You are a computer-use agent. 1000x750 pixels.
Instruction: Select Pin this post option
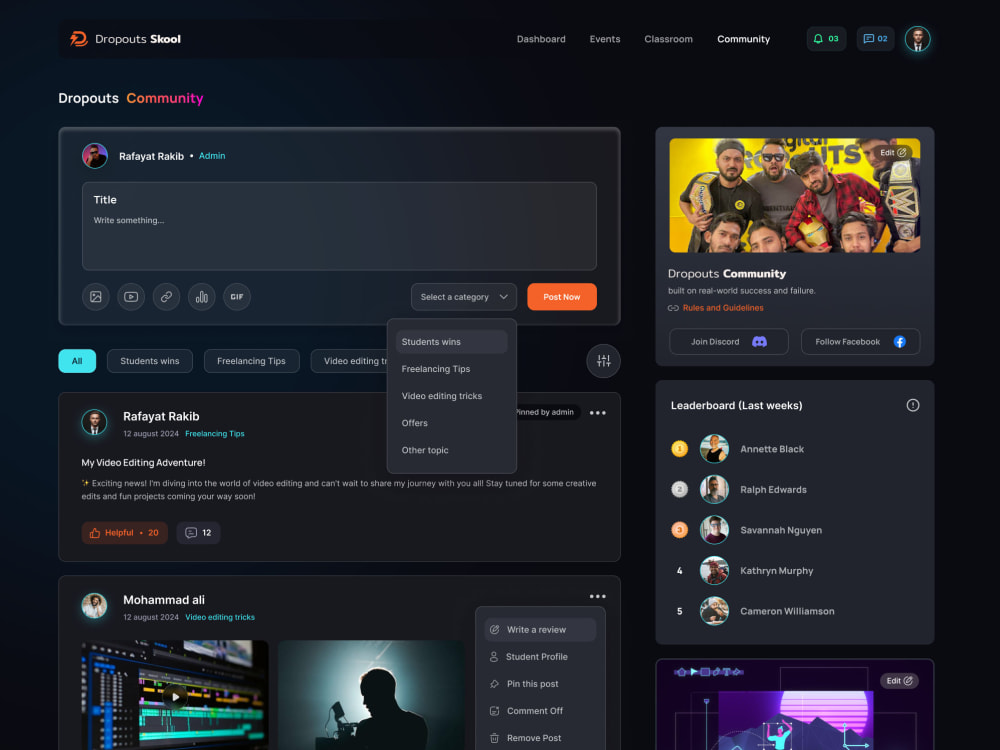click(540, 684)
